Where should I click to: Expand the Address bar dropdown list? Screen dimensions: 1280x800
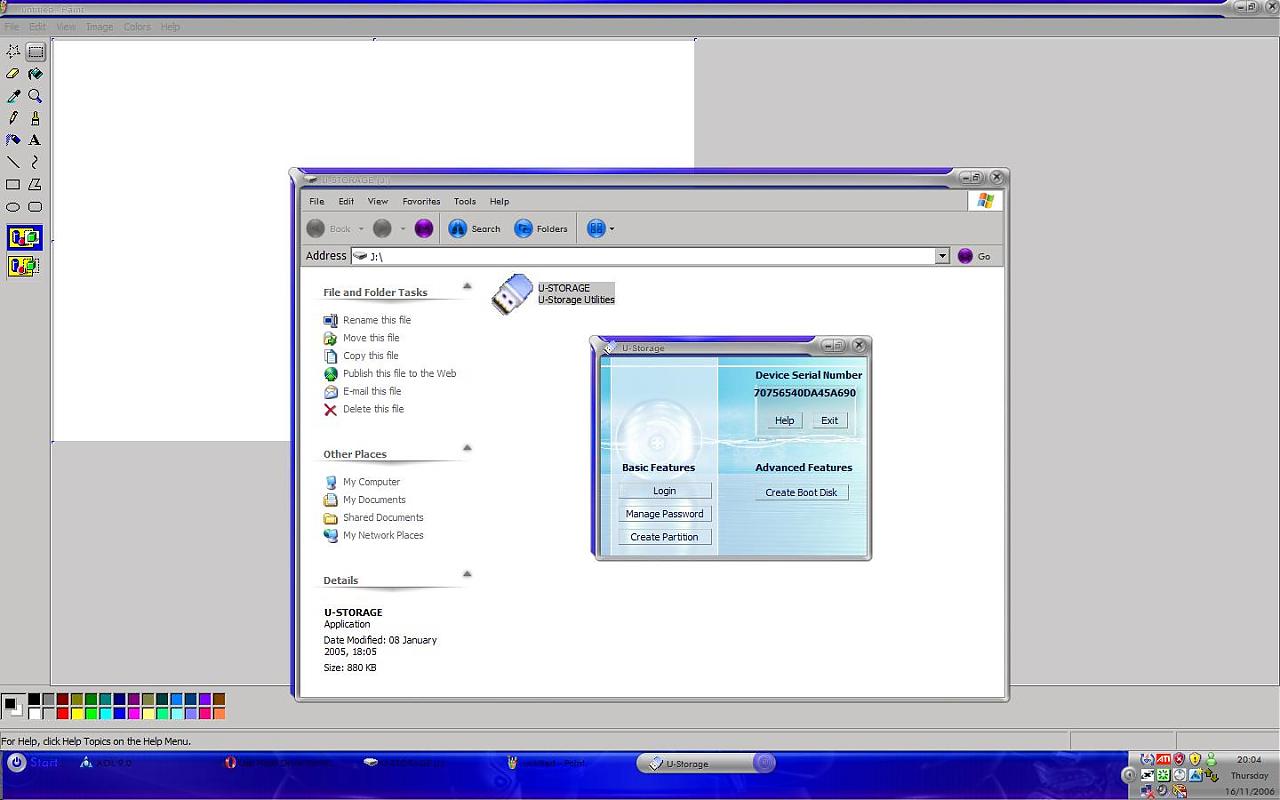(941, 256)
